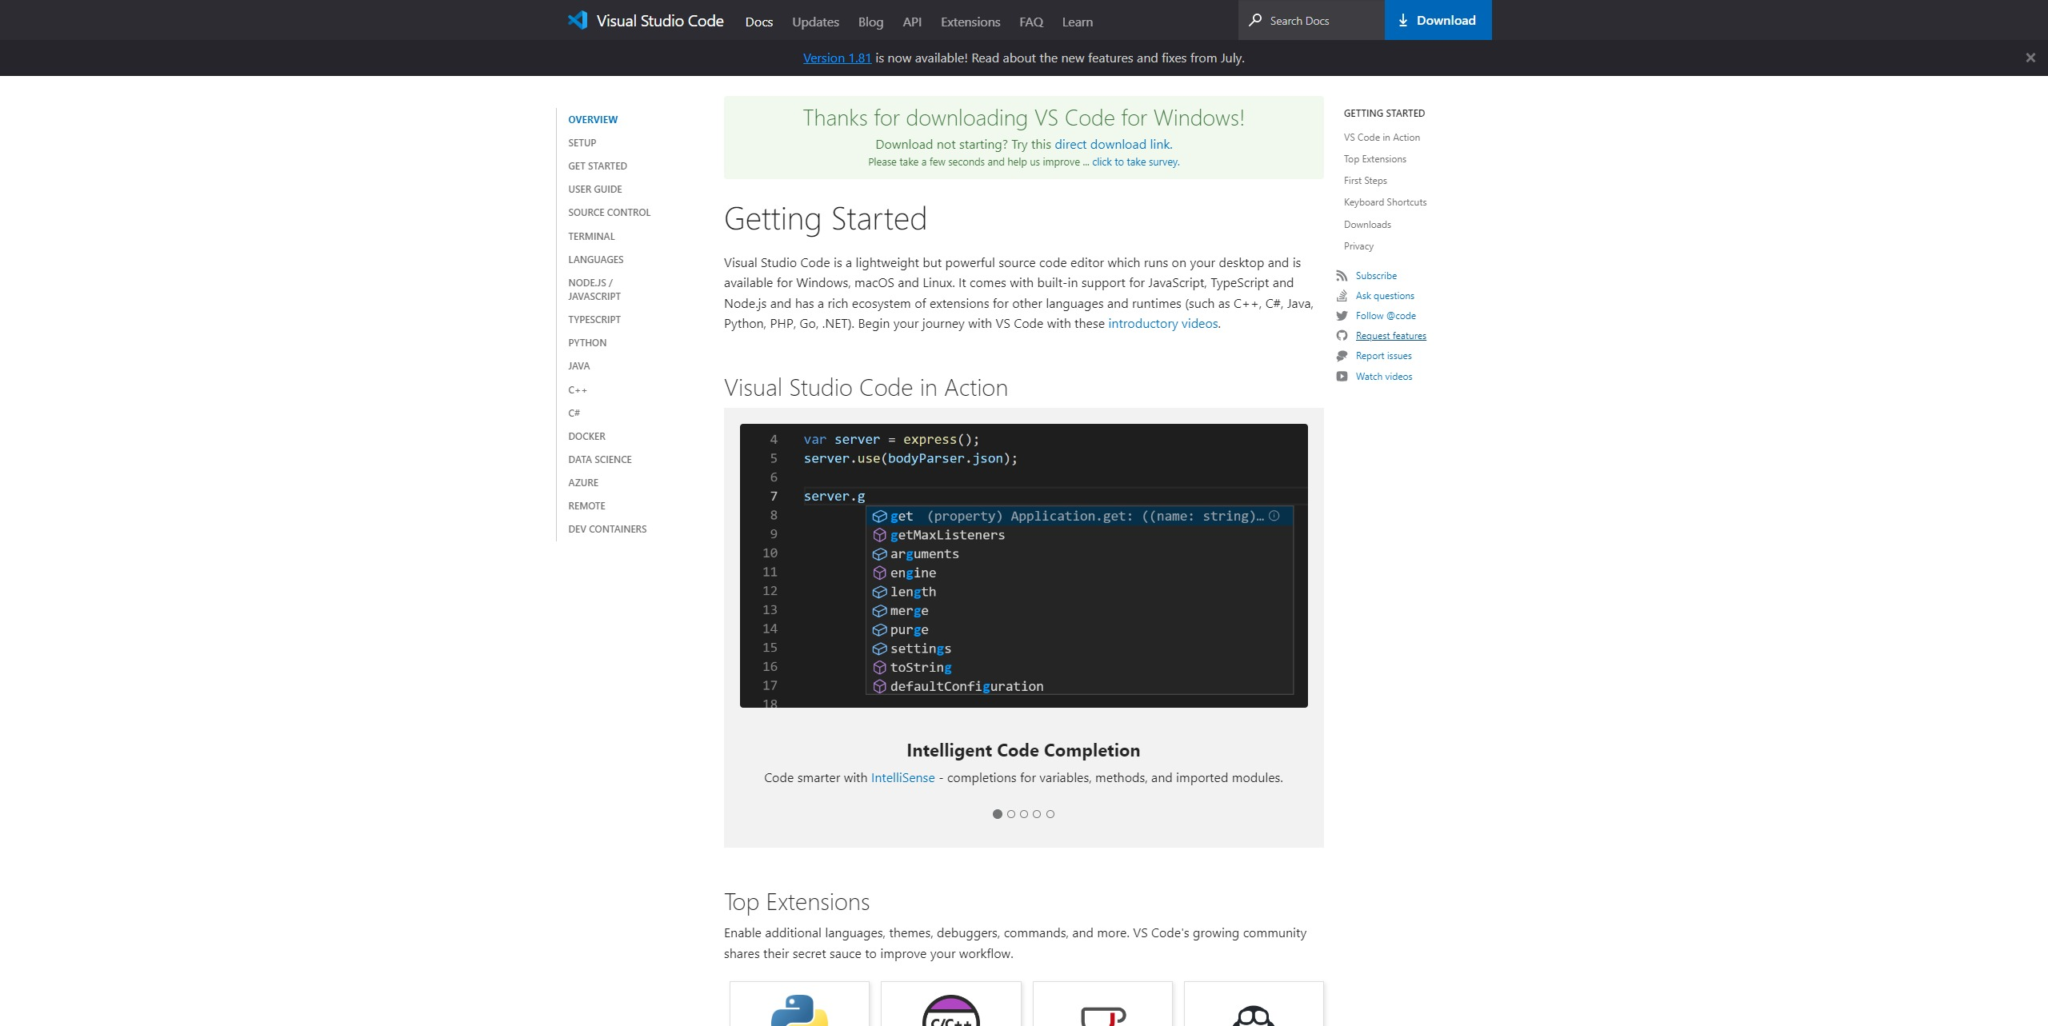Click the blue Download button
The width and height of the screenshot is (2048, 1026).
point(1437,20)
